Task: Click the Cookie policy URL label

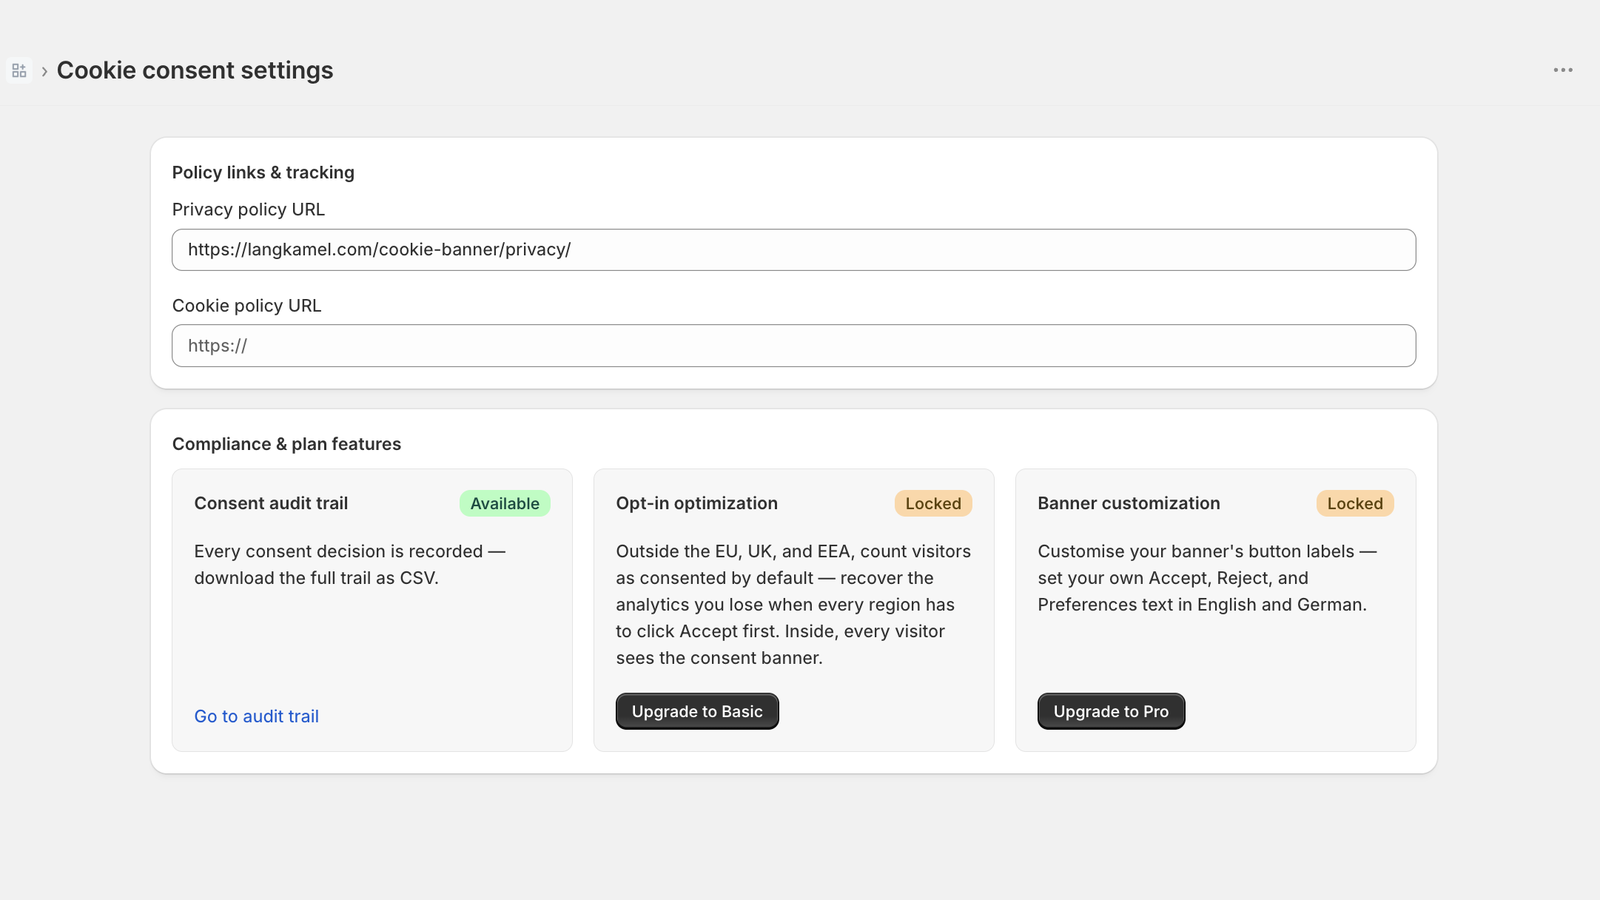Action: pos(247,305)
